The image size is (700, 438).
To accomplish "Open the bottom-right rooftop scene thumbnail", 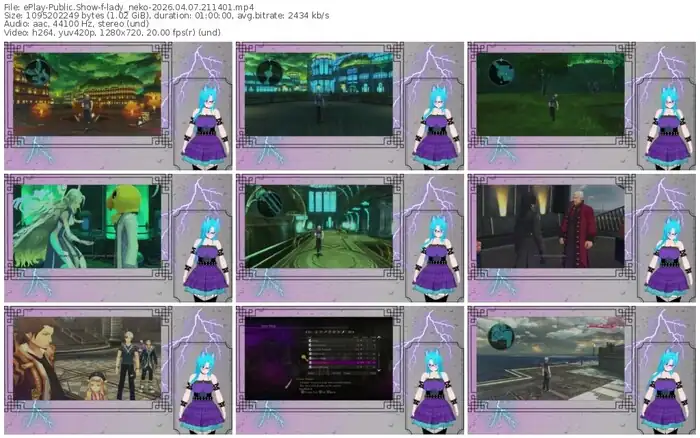I will click(550, 358).
